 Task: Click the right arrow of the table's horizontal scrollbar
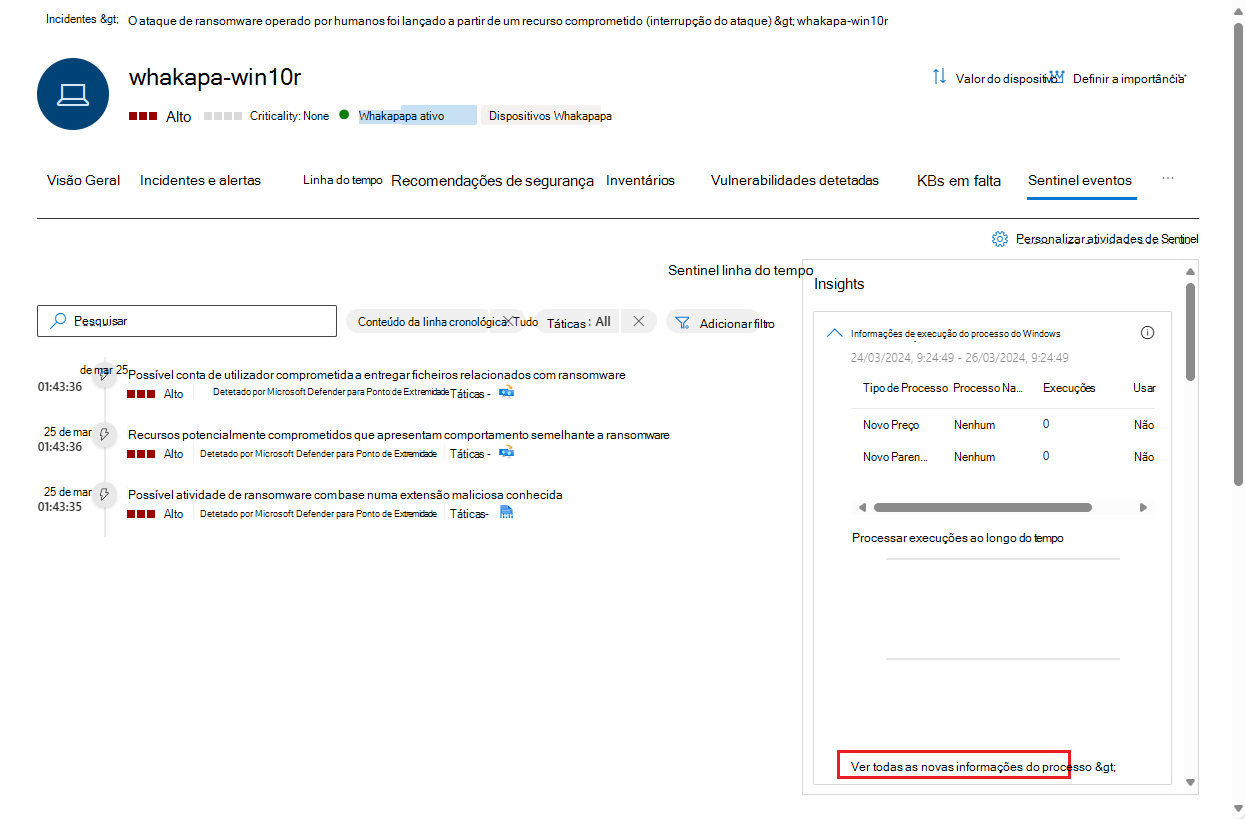[1144, 508]
